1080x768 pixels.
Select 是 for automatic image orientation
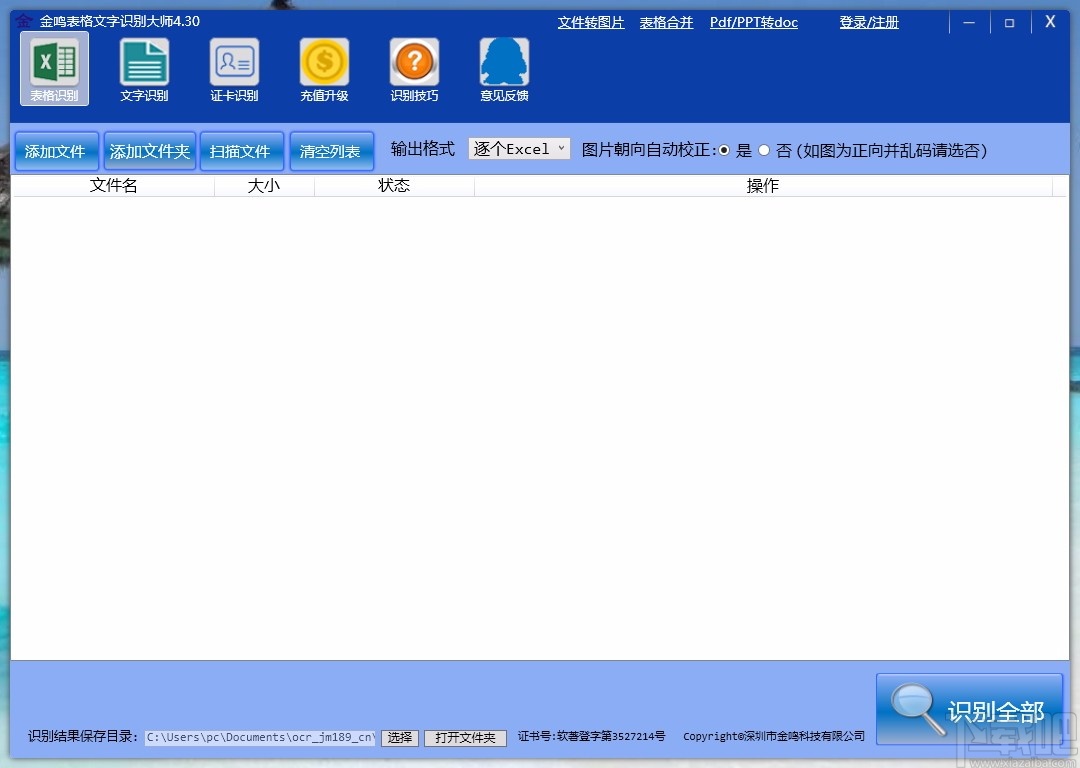pyautogui.click(x=724, y=150)
